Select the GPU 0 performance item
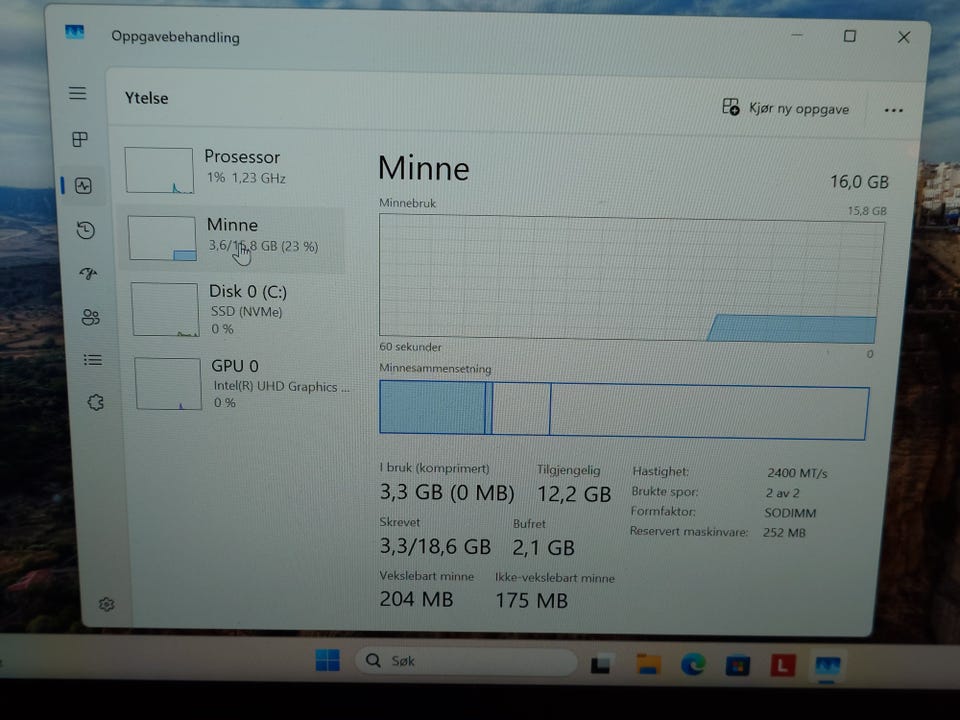Viewport: 960px width, 720px height. [239, 384]
